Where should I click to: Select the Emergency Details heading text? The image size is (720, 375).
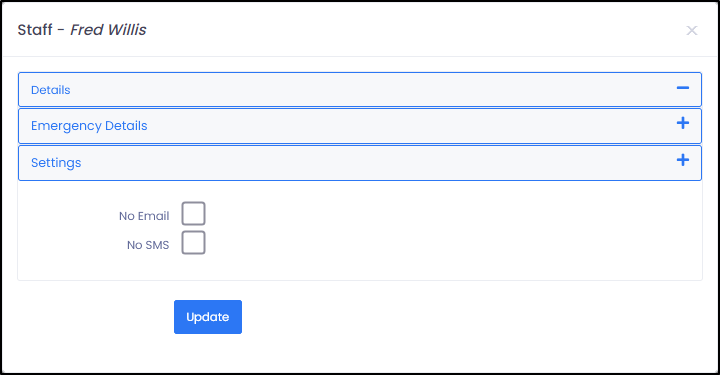(x=89, y=126)
